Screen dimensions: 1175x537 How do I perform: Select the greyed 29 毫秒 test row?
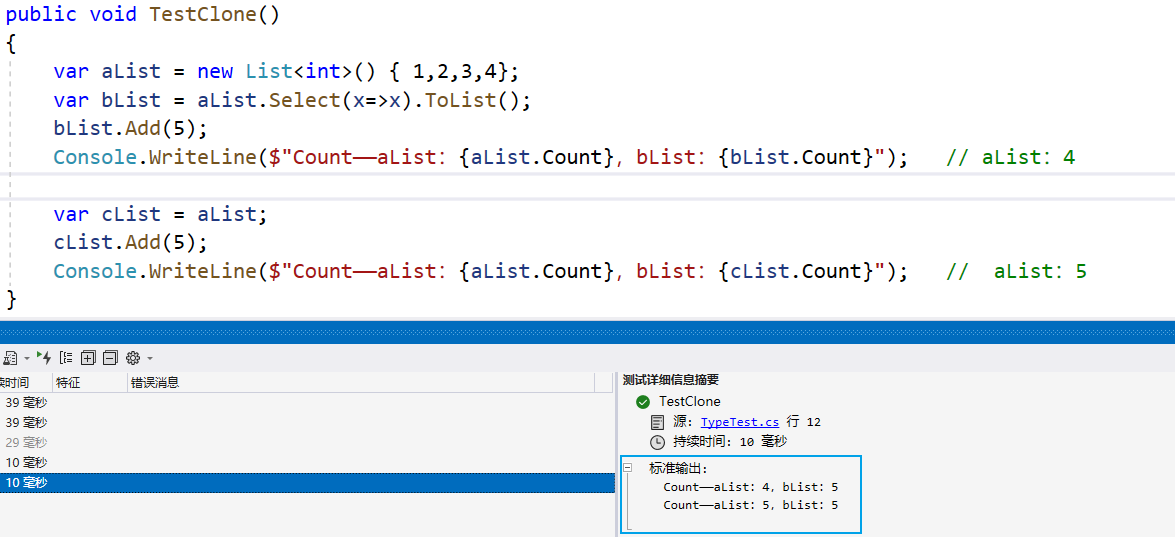[x=300, y=442]
